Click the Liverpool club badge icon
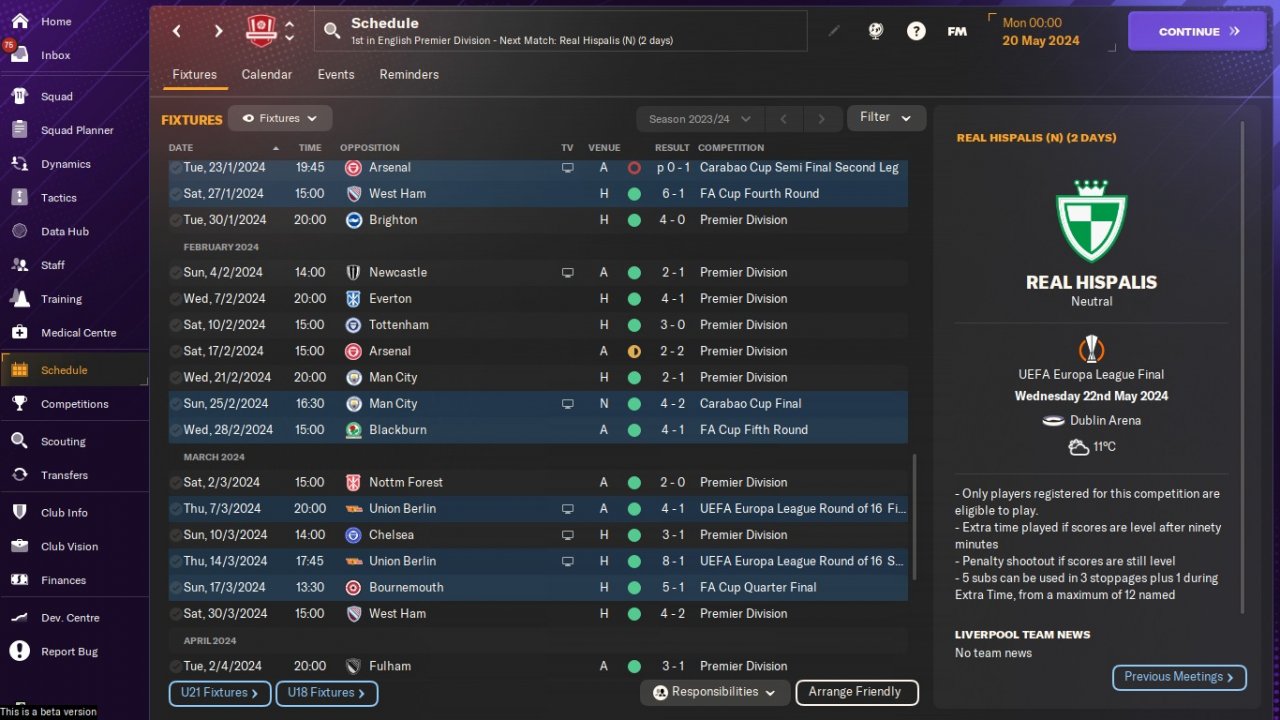The width and height of the screenshot is (1280, 720). coord(261,31)
